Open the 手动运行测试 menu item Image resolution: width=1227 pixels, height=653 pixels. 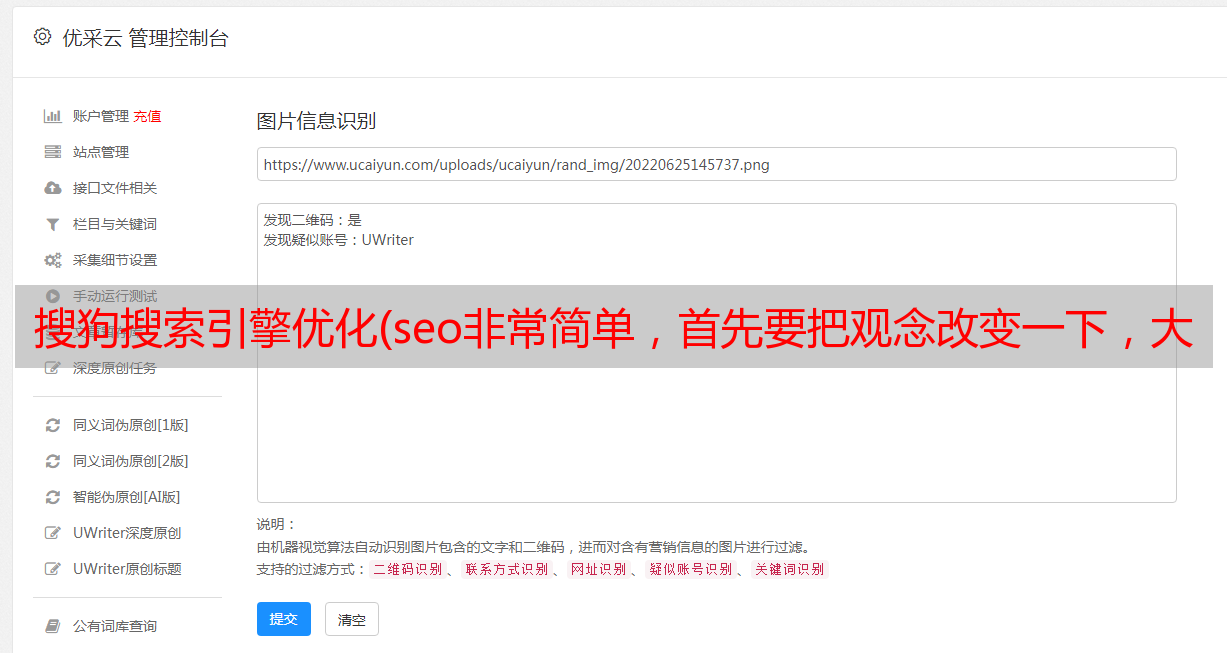click(115, 296)
